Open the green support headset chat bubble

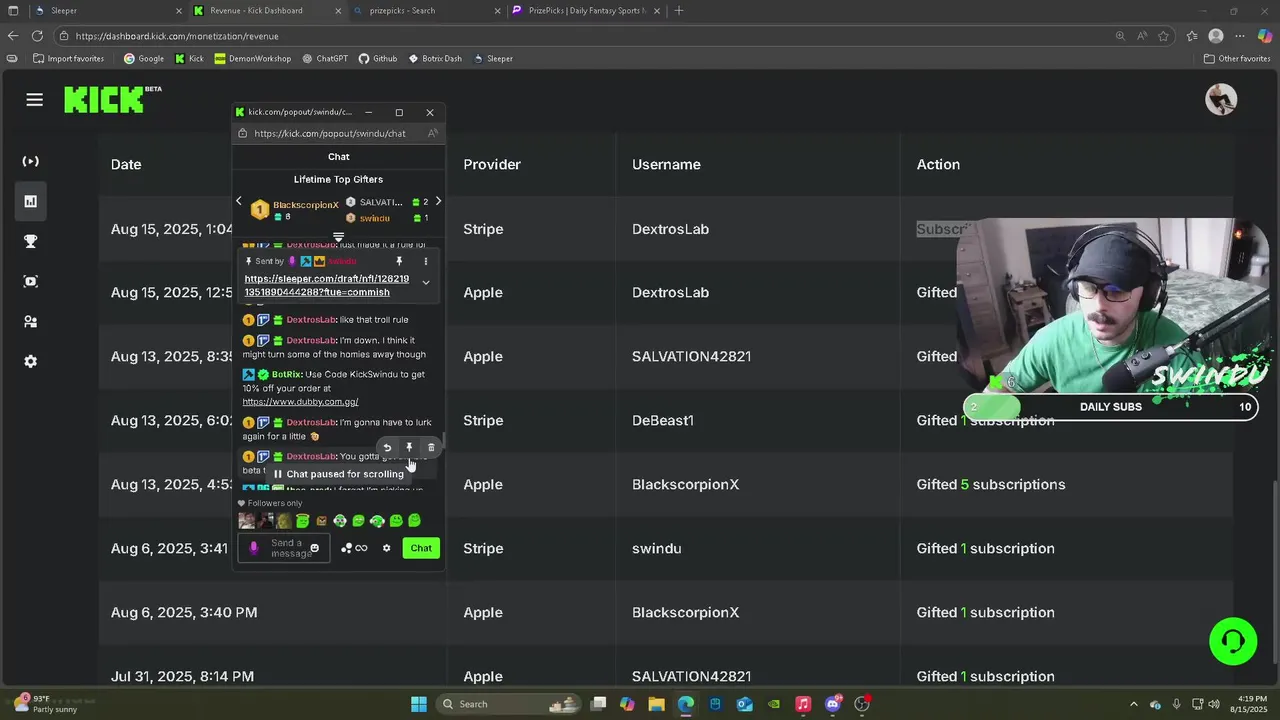point(1232,641)
